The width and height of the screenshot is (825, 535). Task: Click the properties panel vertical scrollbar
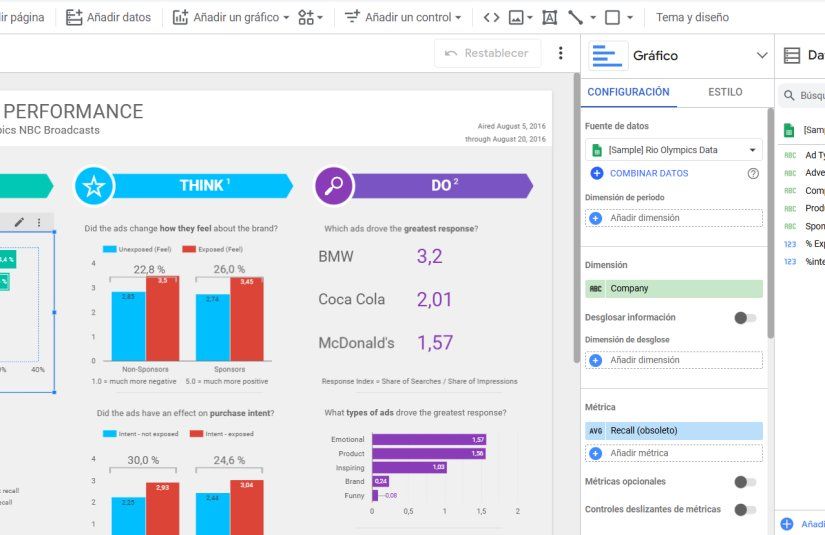click(x=770, y=223)
